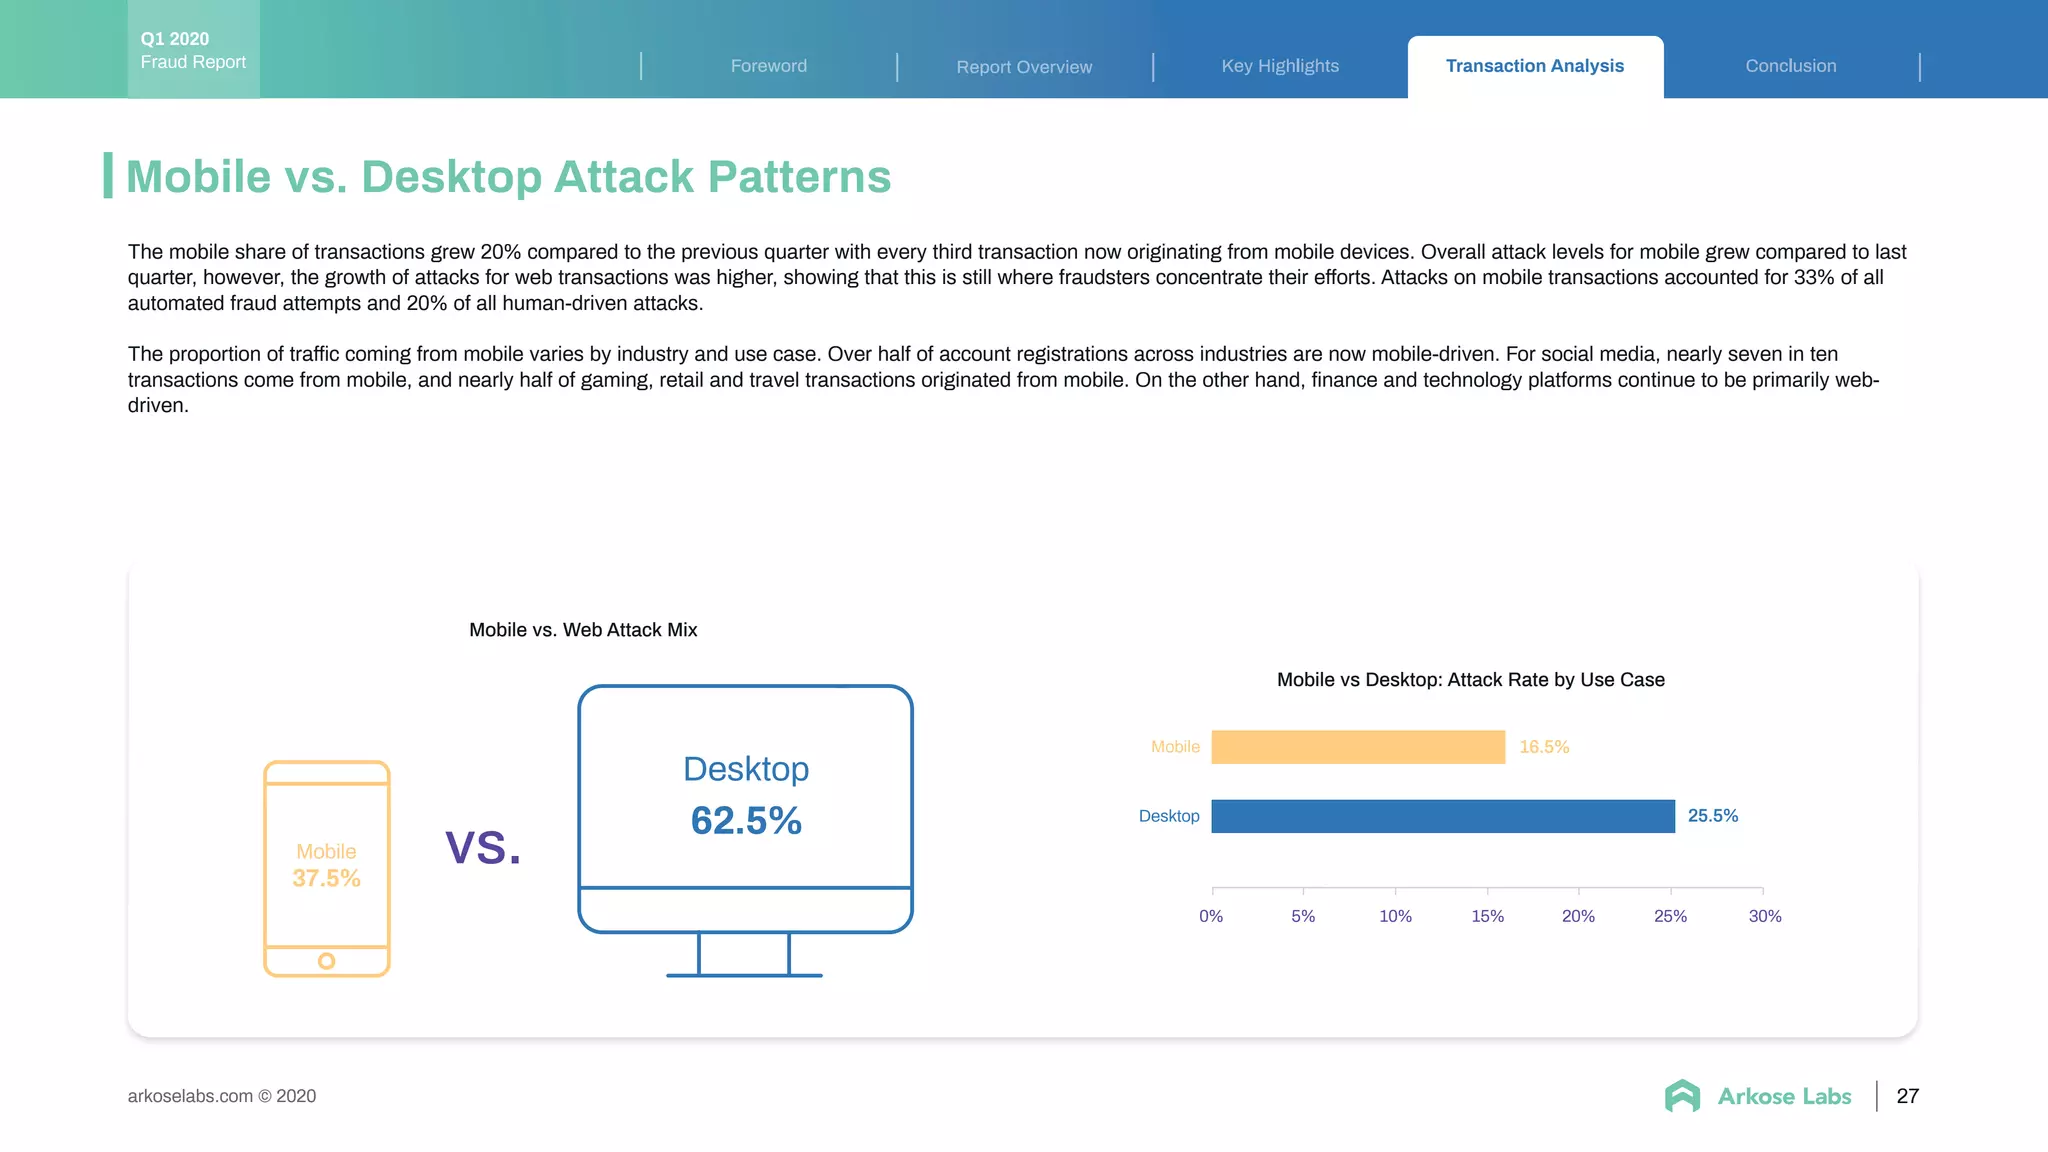Click the 25% axis tick label
Image resolution: width=2048 pixels, height=1152 pixels.
(x=1670, y=916)
